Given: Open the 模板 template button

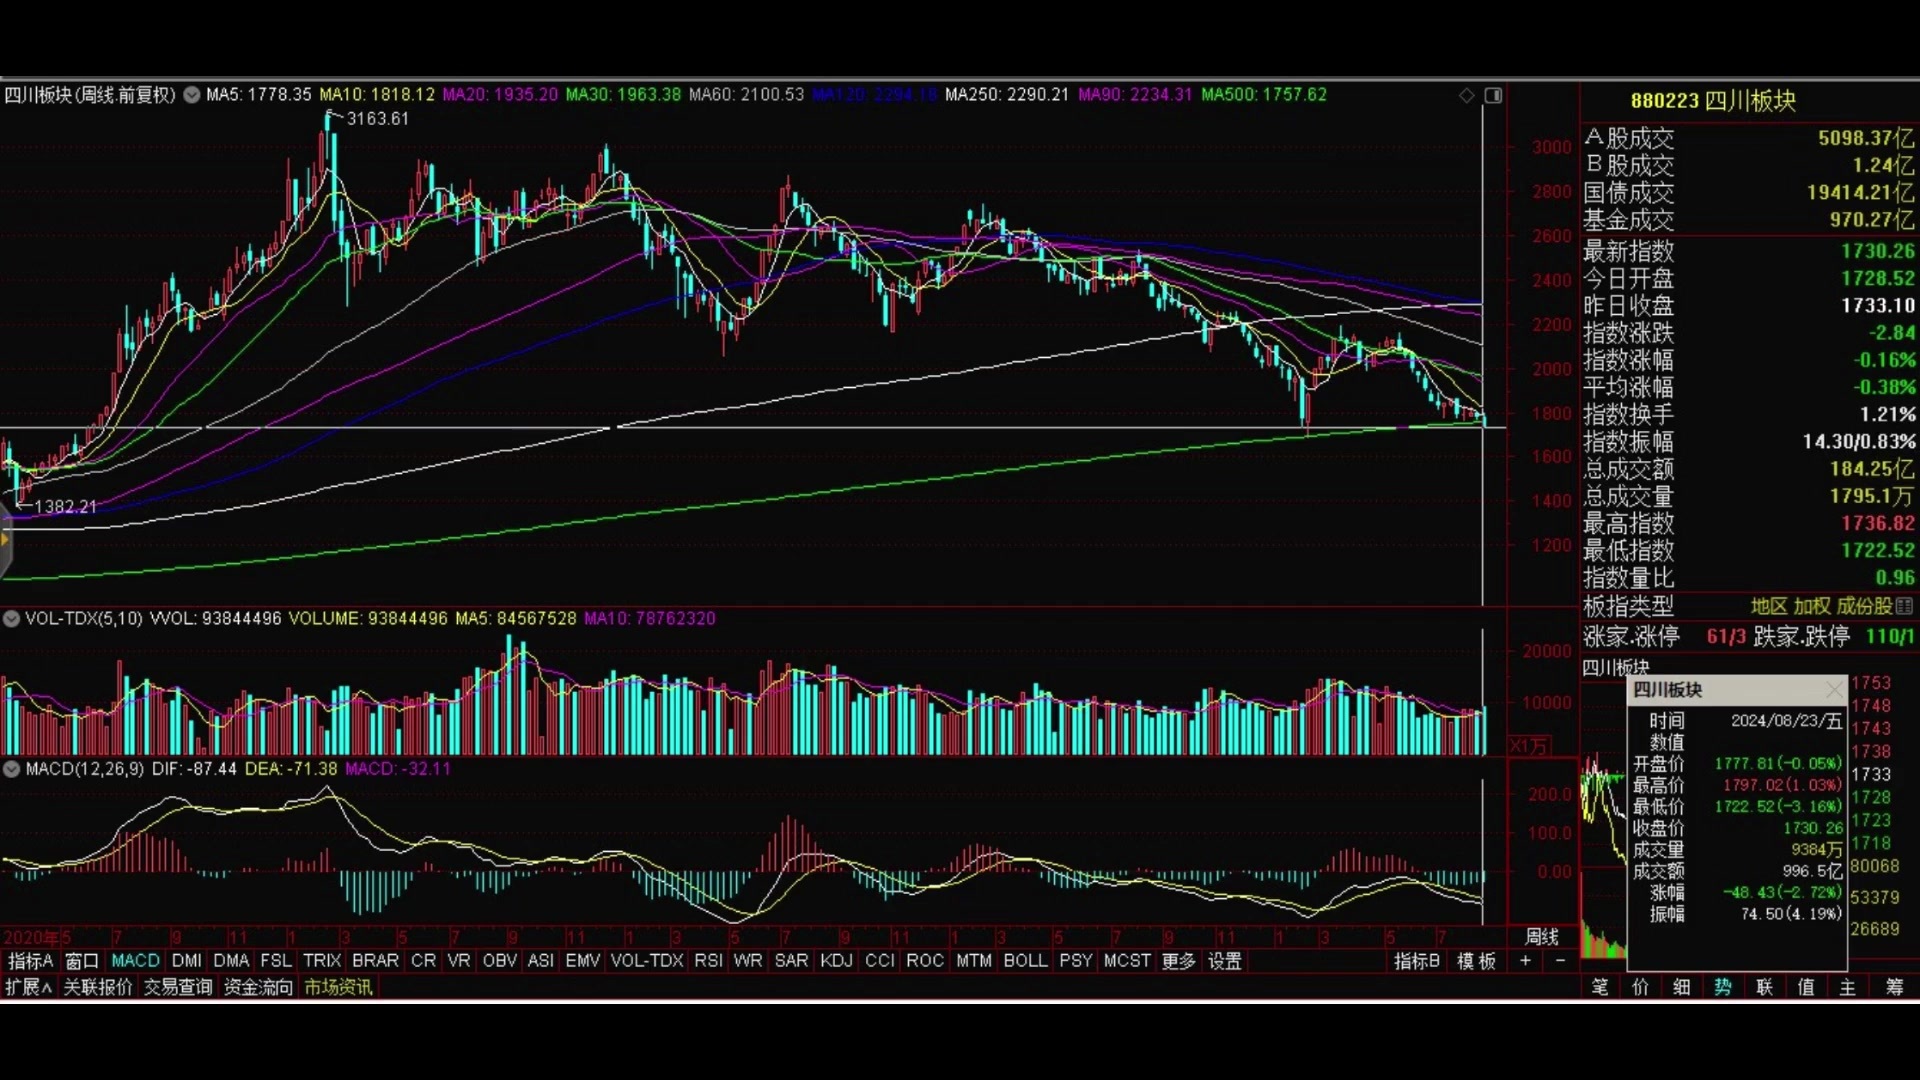Looking at the screenshot, I should pyautogui.click(x=1476, y=961).
